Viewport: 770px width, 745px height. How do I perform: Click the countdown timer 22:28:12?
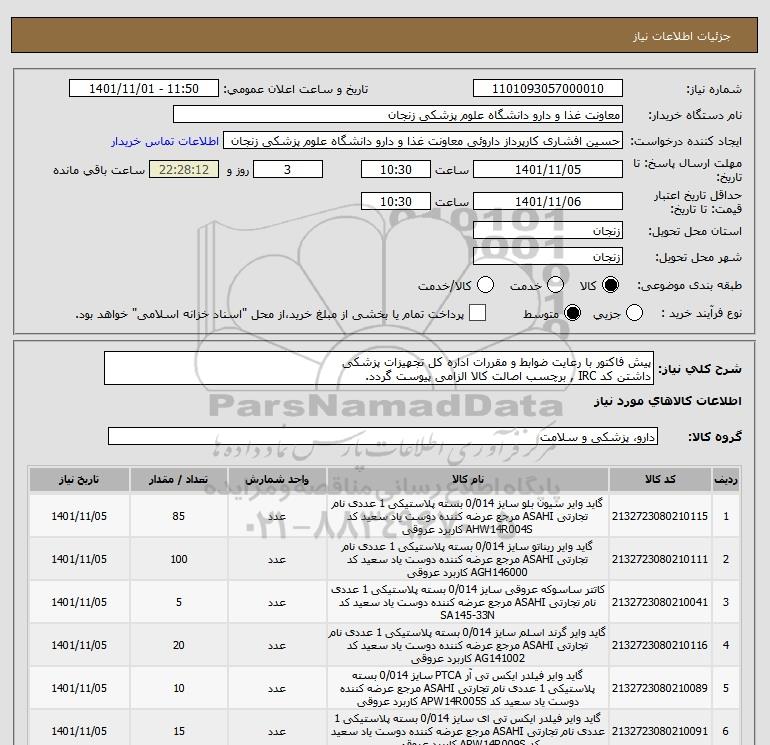[184, 169]
